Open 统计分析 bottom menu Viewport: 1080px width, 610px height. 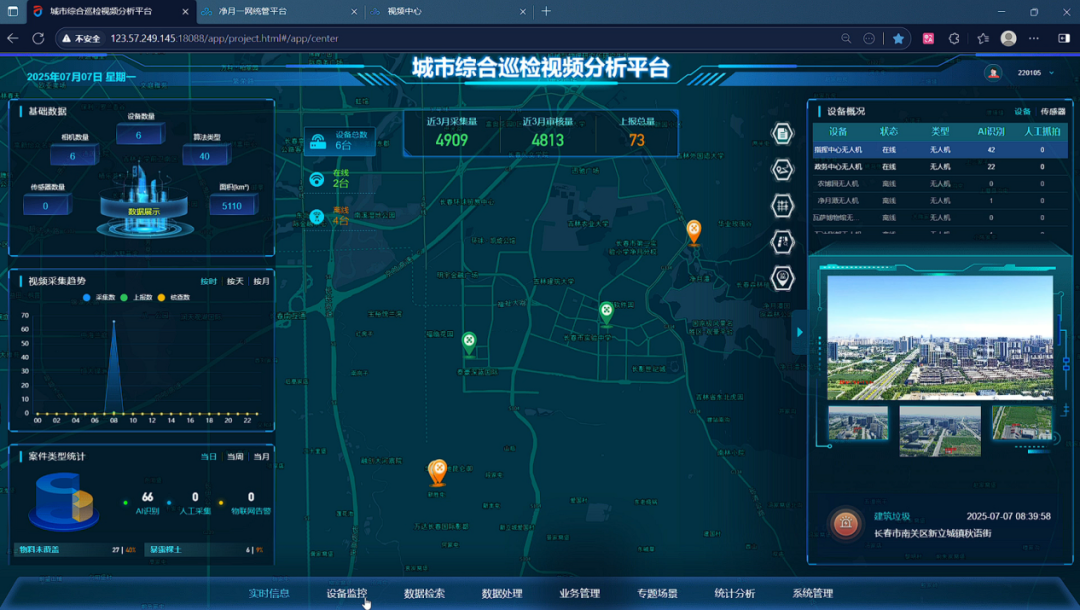735,593
